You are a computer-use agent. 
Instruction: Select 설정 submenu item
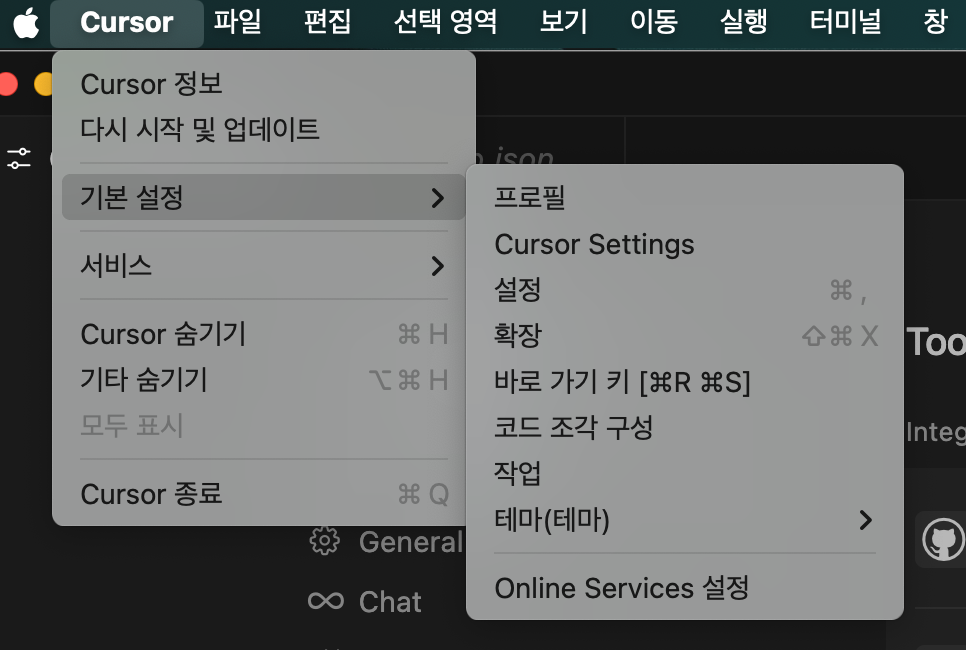tap(684, 290)
